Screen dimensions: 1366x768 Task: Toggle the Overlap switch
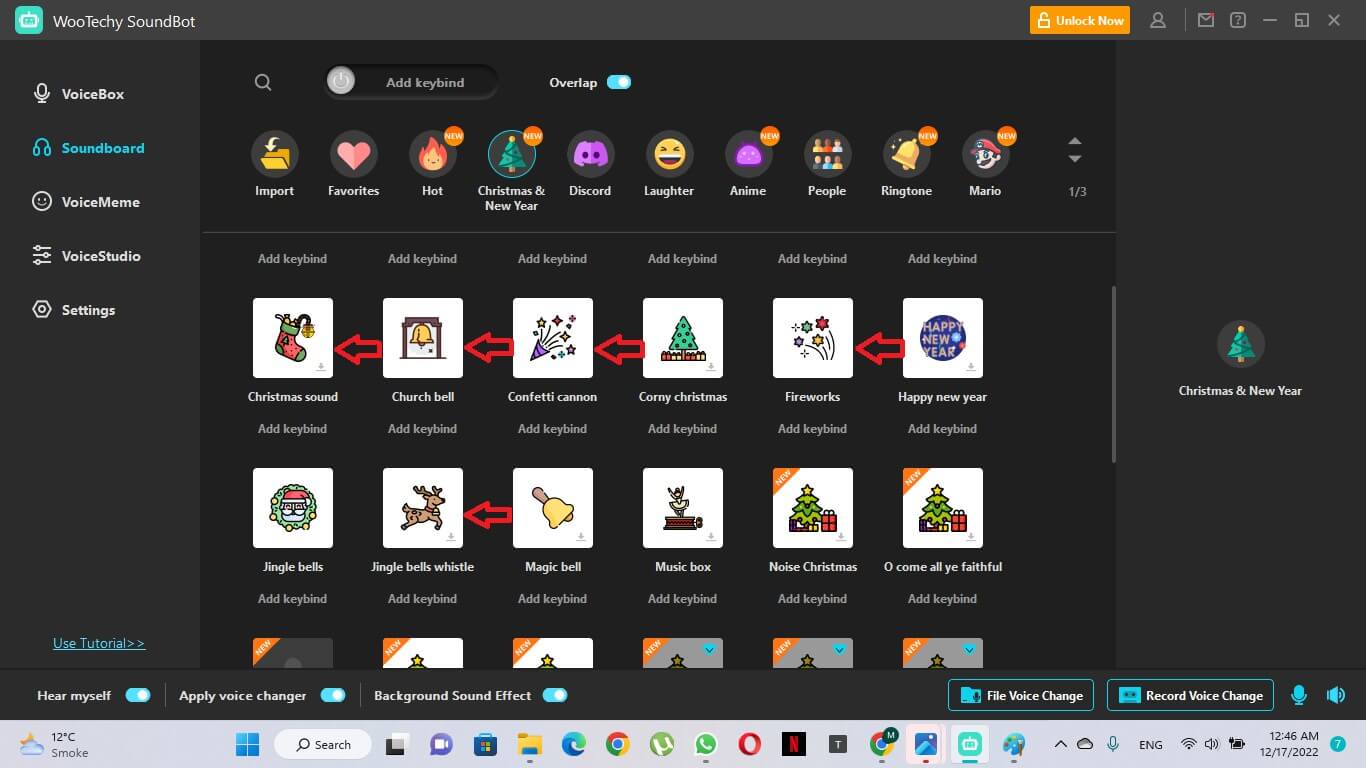(619, 83)
